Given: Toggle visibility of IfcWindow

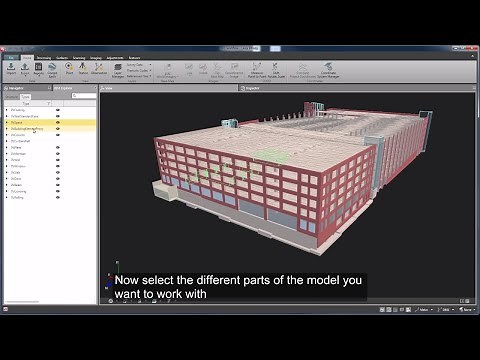Looking at the screenshot, I should (x=58, y=166).
